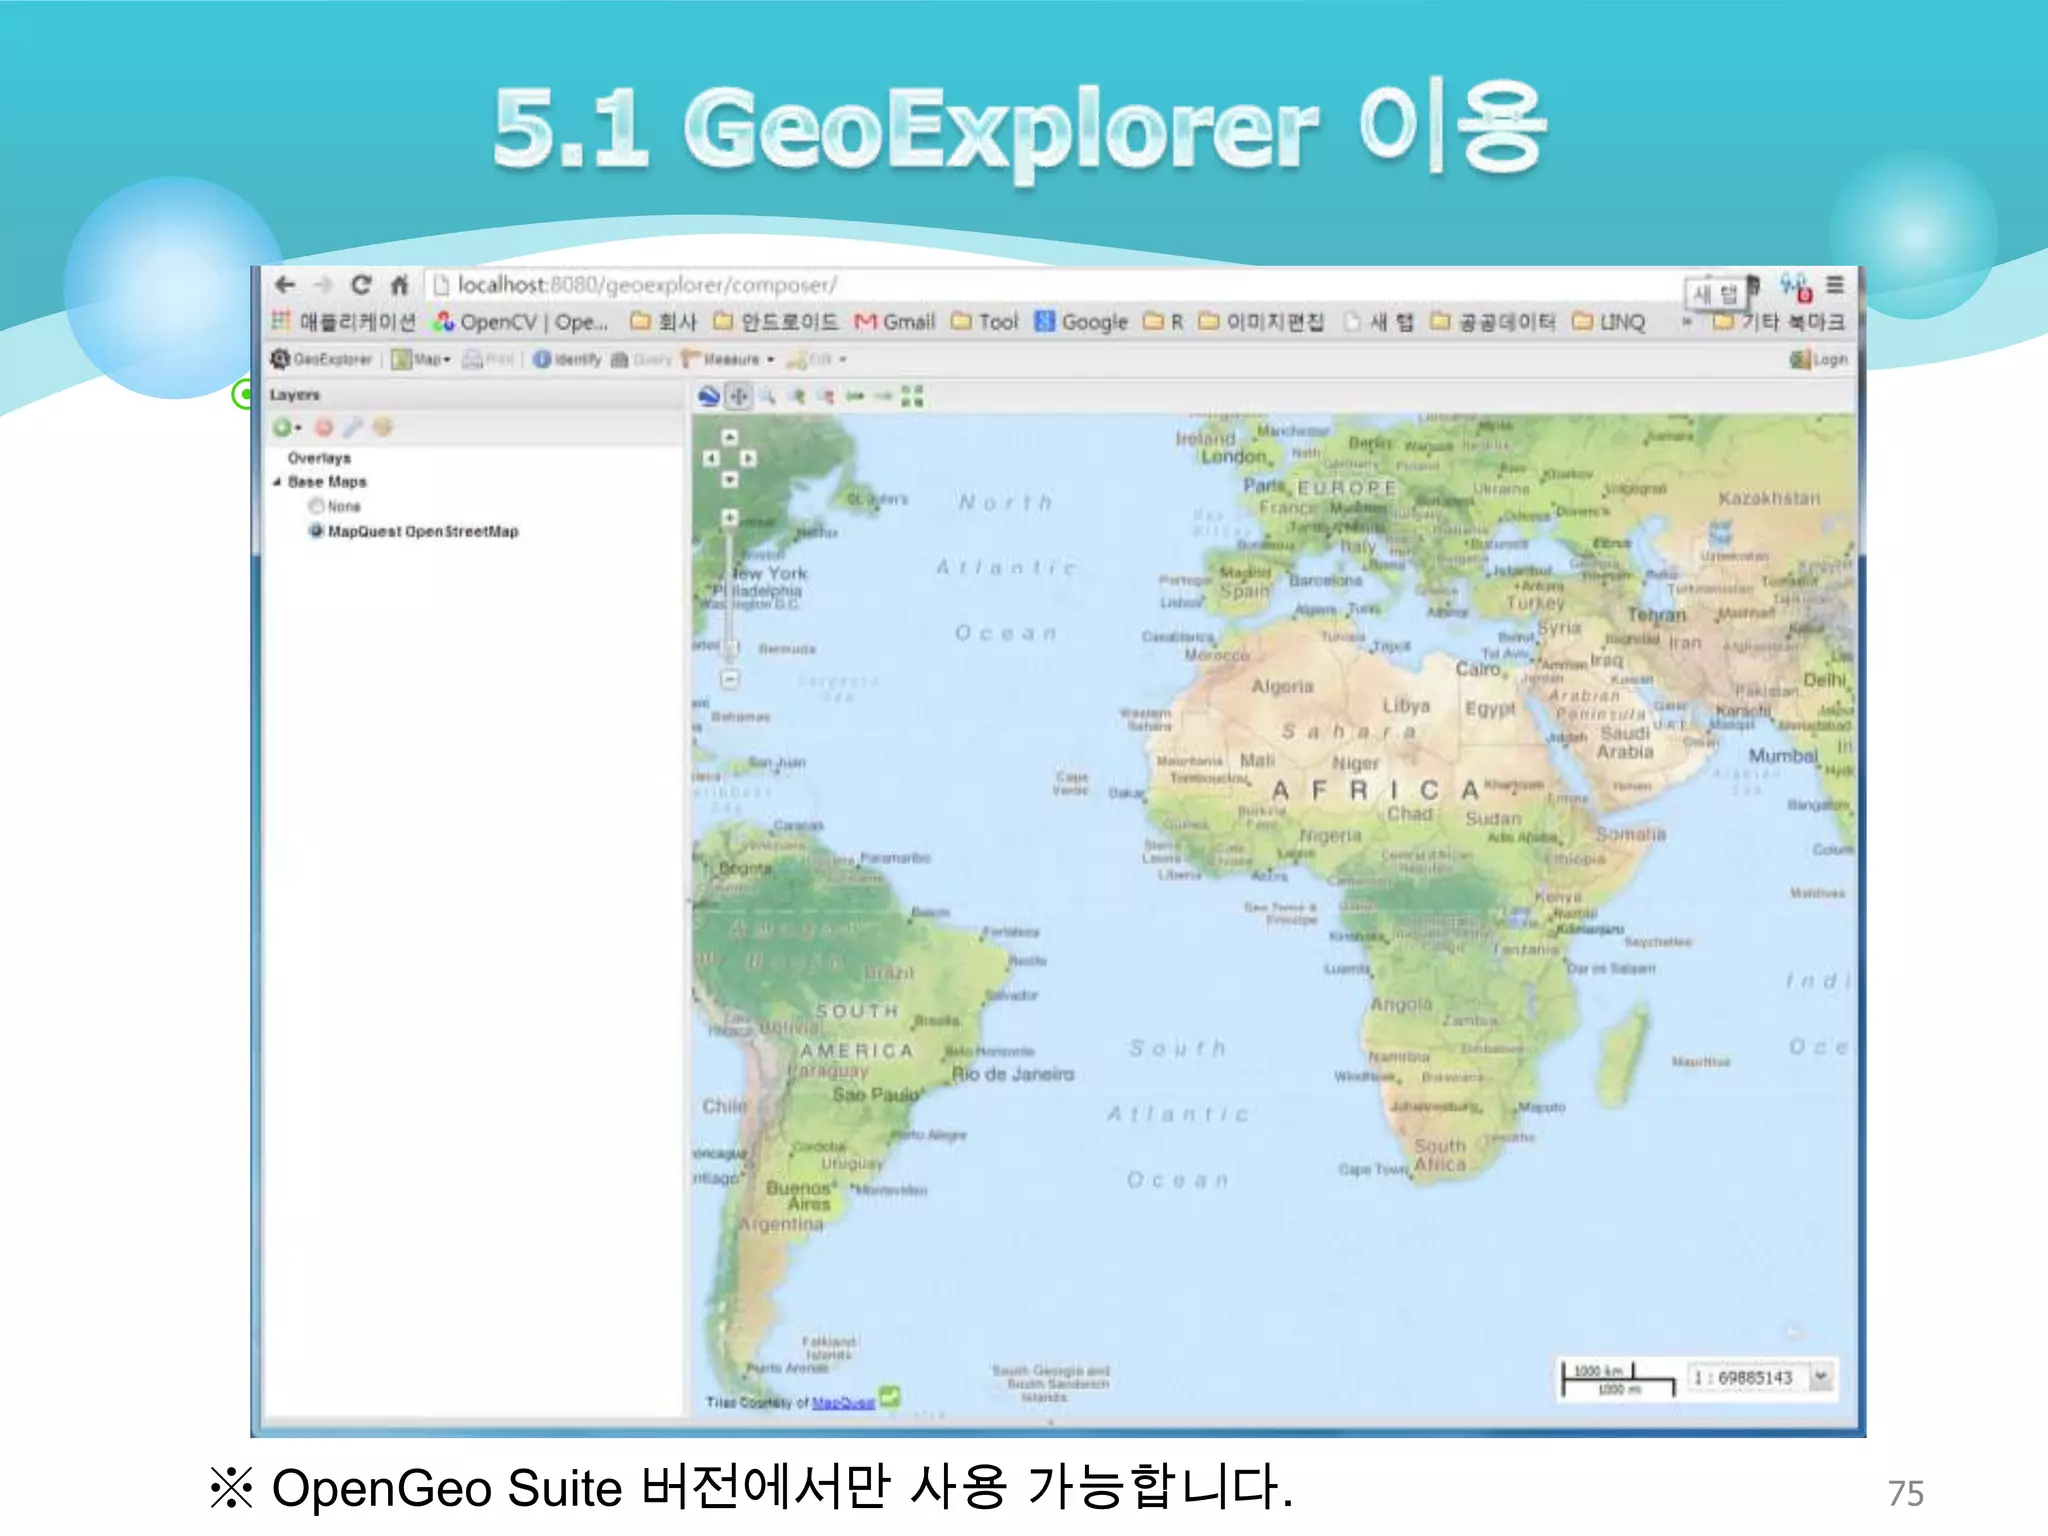Click the Zoom out toolbar icon
2048x1536 pixels.
[826, 397]
